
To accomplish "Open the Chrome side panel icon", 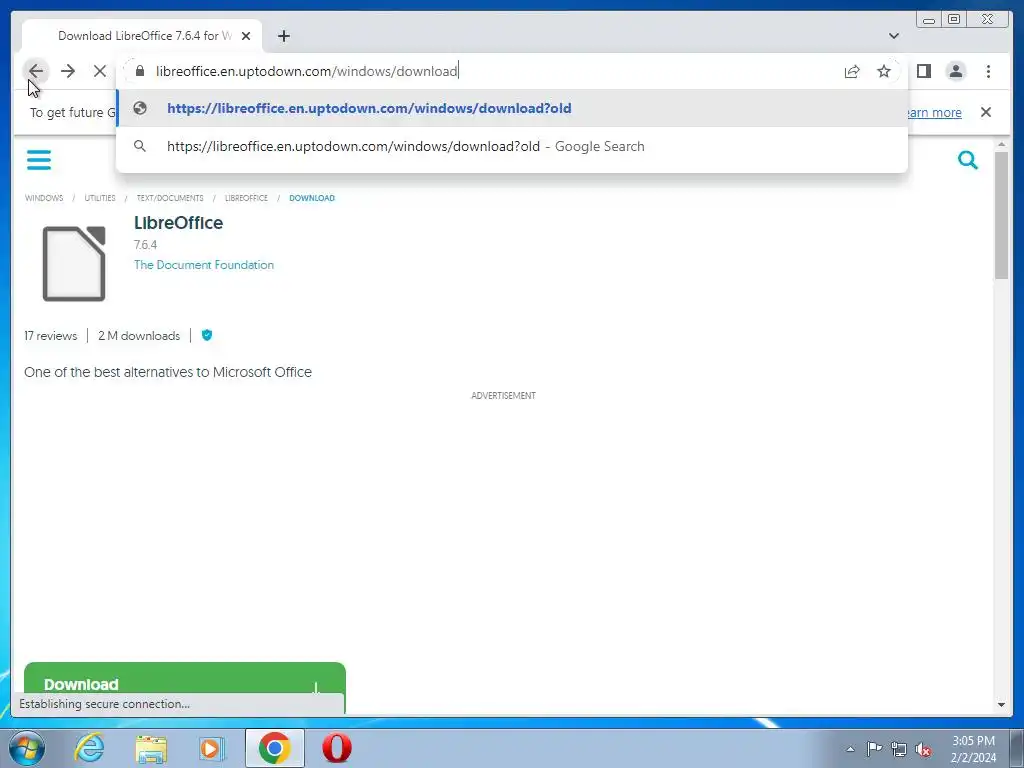I will (x=923, y=71).
